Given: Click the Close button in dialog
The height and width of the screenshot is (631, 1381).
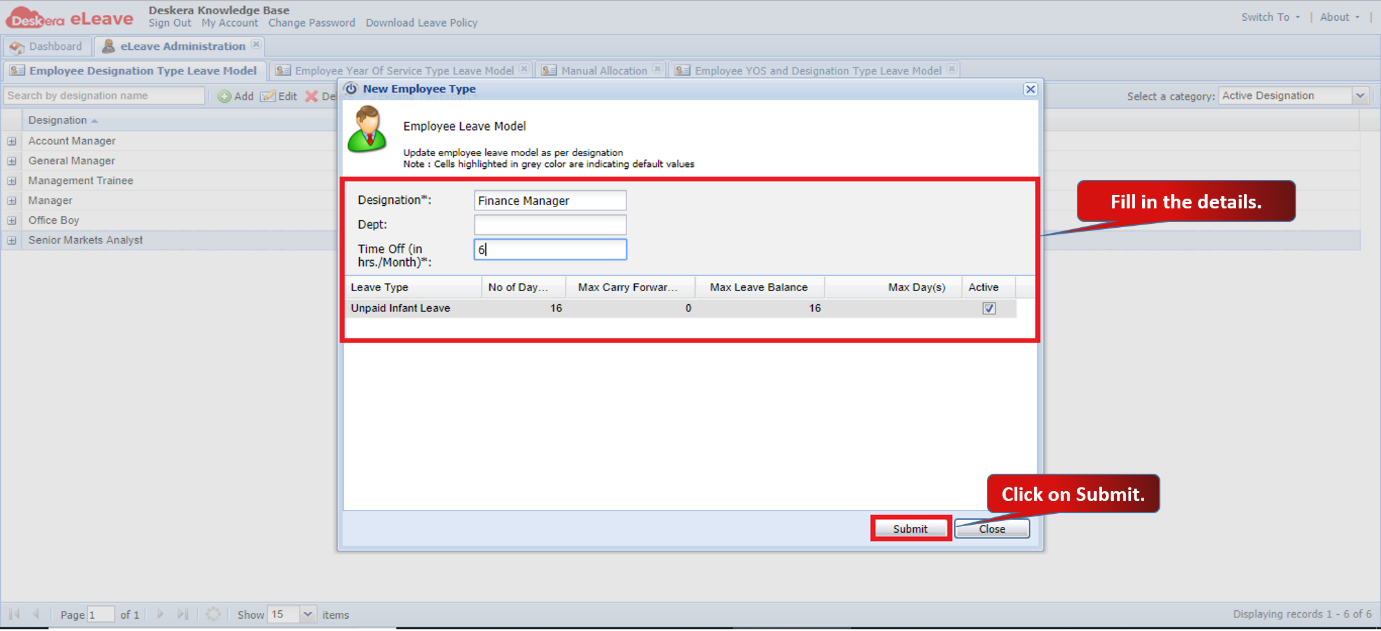Looking at the screenshot, I should click(x=992, y=529).
